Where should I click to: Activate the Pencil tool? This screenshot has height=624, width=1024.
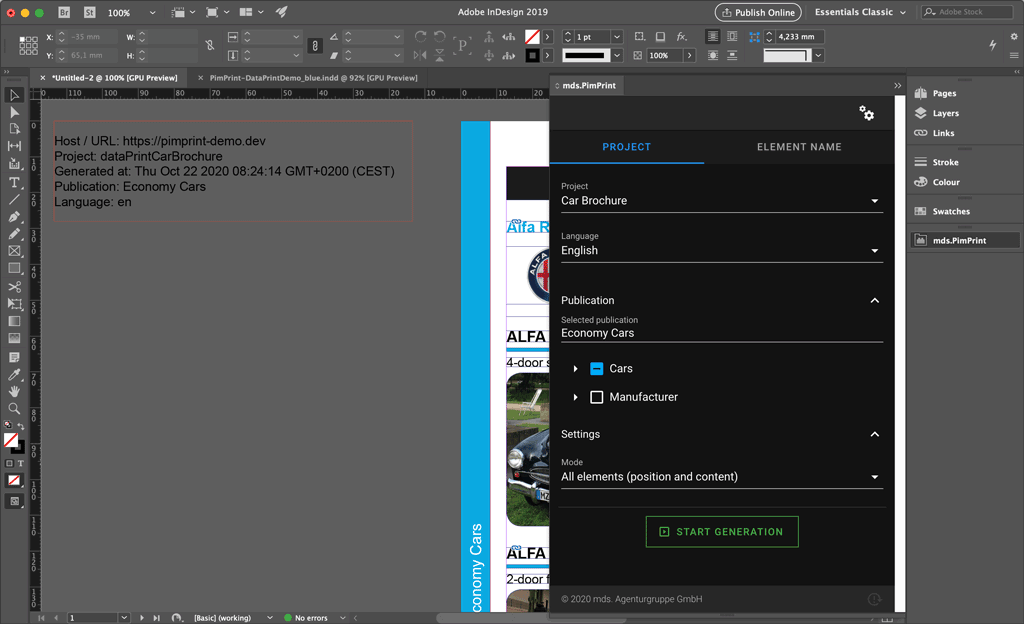click(x=14, y=234)
